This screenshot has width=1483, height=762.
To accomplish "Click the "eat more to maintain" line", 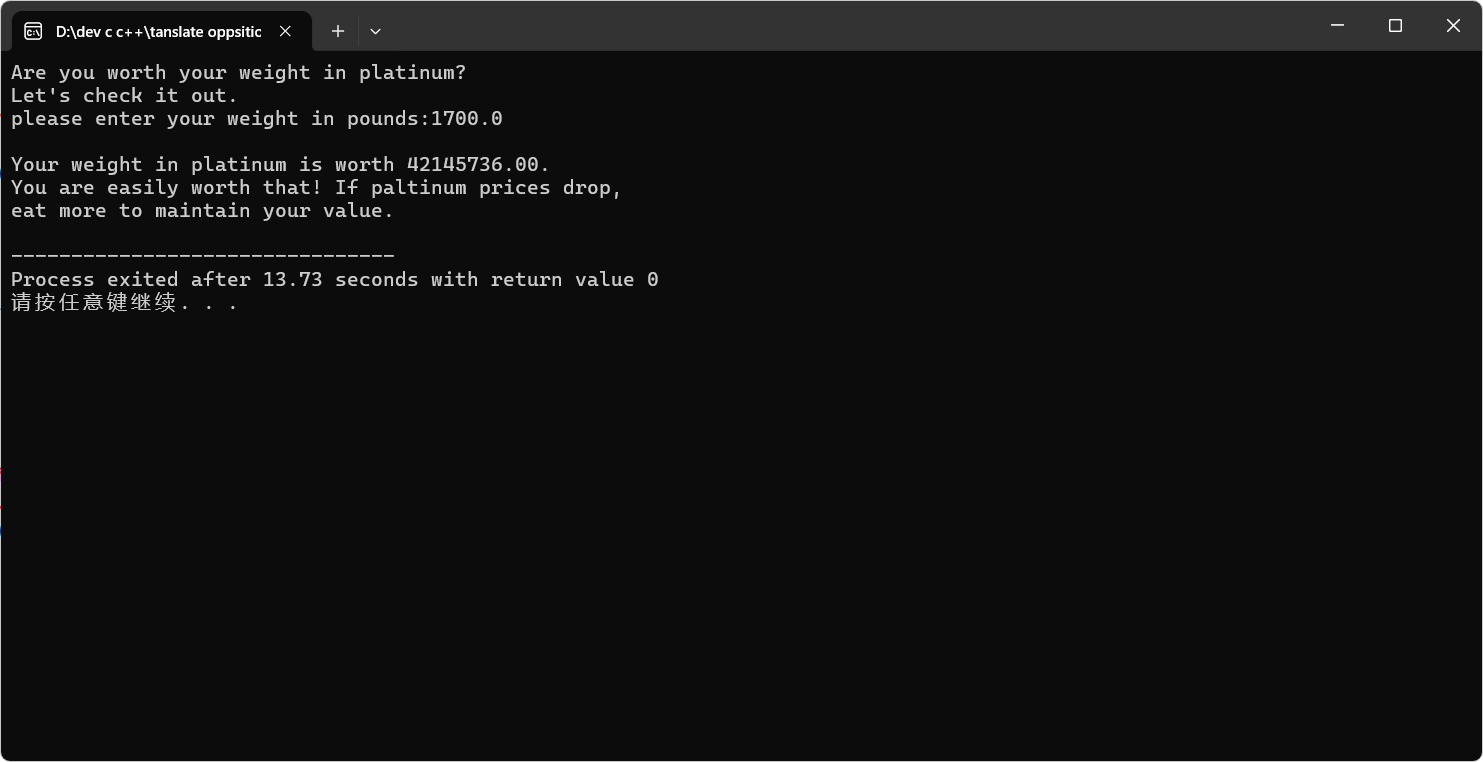I will pyautogui.click(x=202, y=211).
